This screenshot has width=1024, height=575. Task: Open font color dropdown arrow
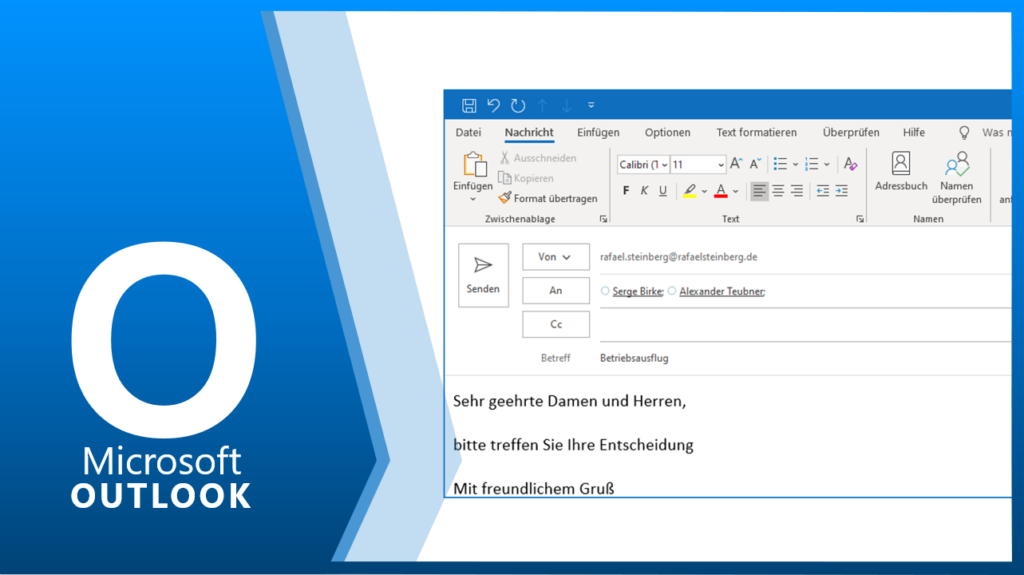click(735, 191)
